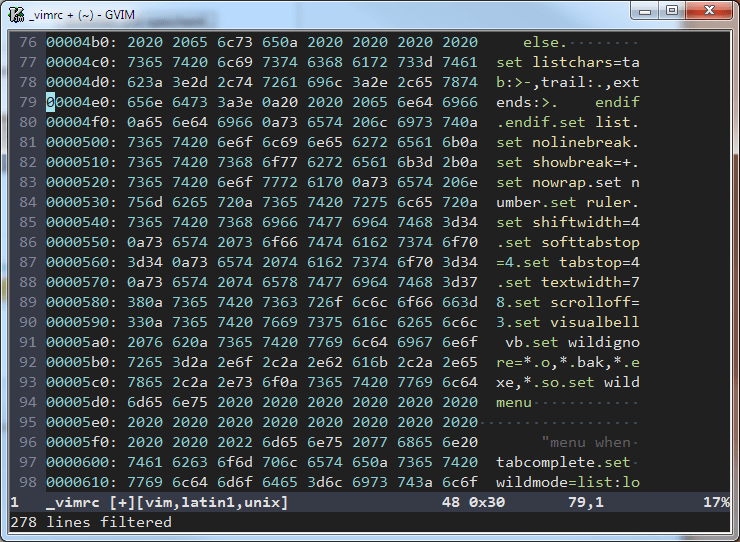This screenshot has width=740, height=542.
Task: Click the [vim,latin1,unix] status line entry
Action: pyautogui.click(x=212, y=502)
